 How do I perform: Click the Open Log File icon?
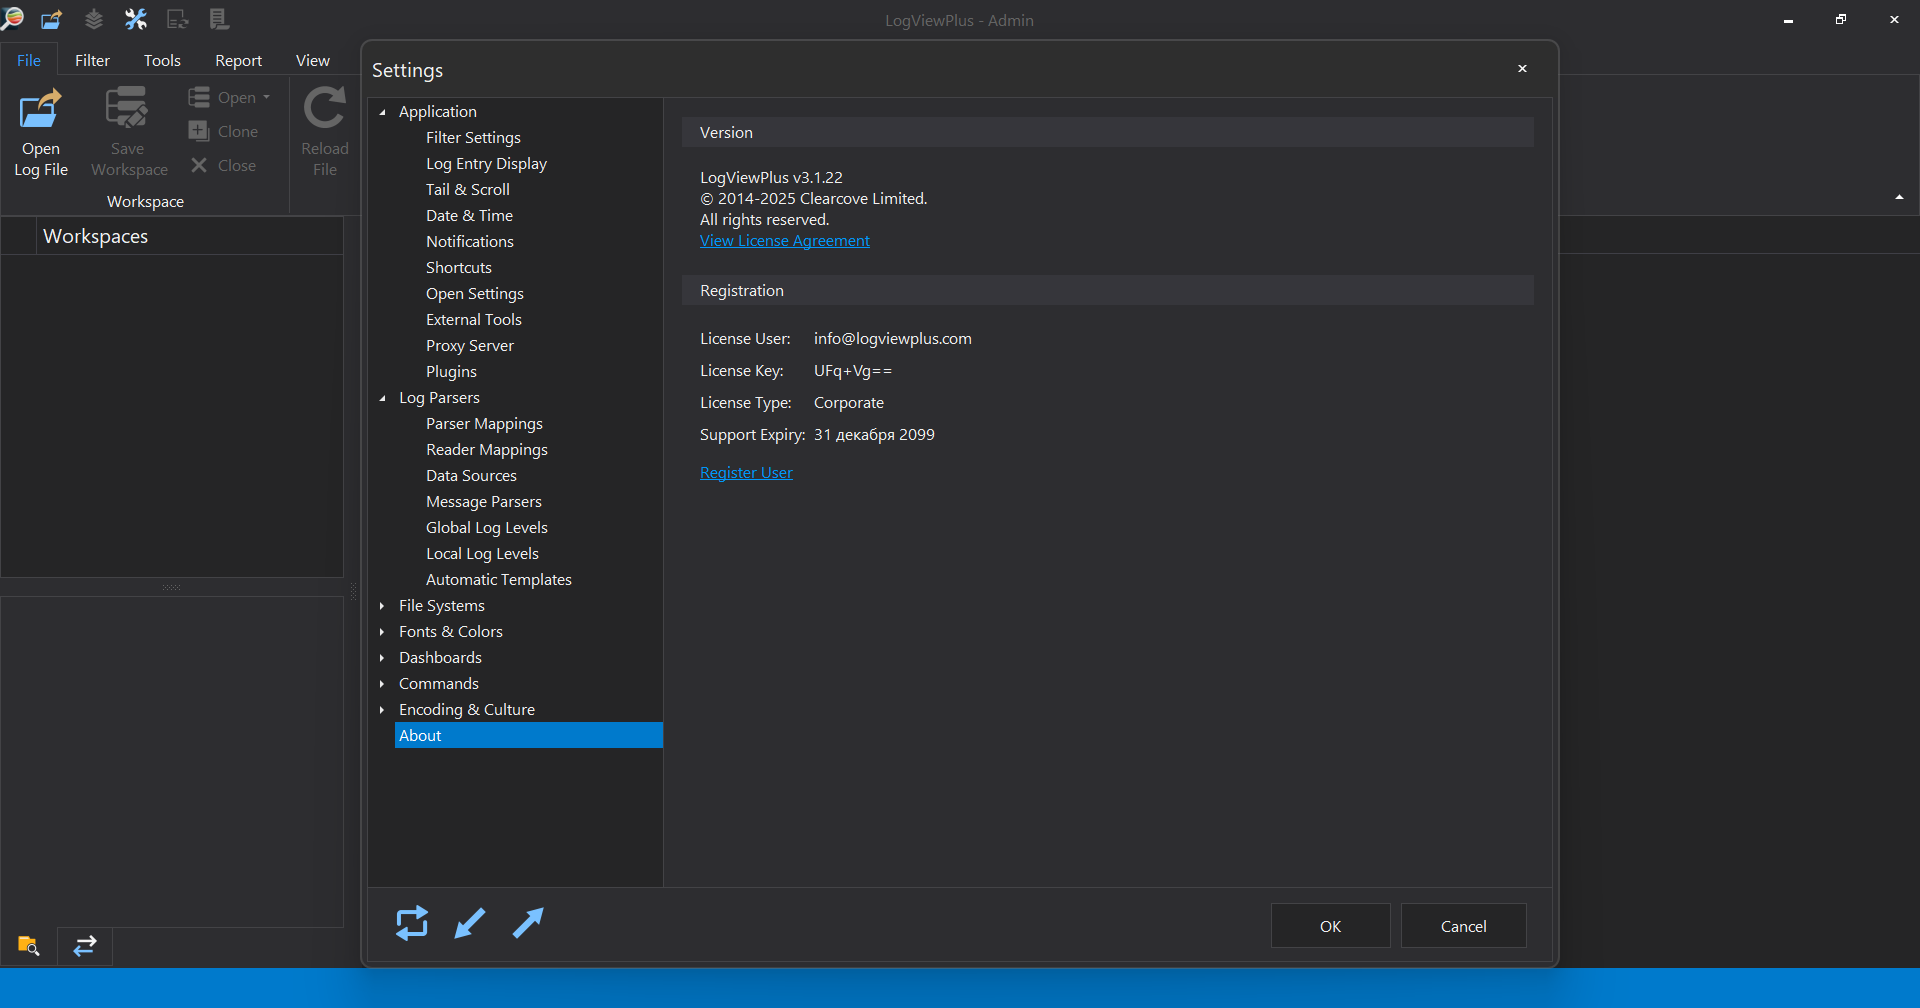[x=41, y=109]
